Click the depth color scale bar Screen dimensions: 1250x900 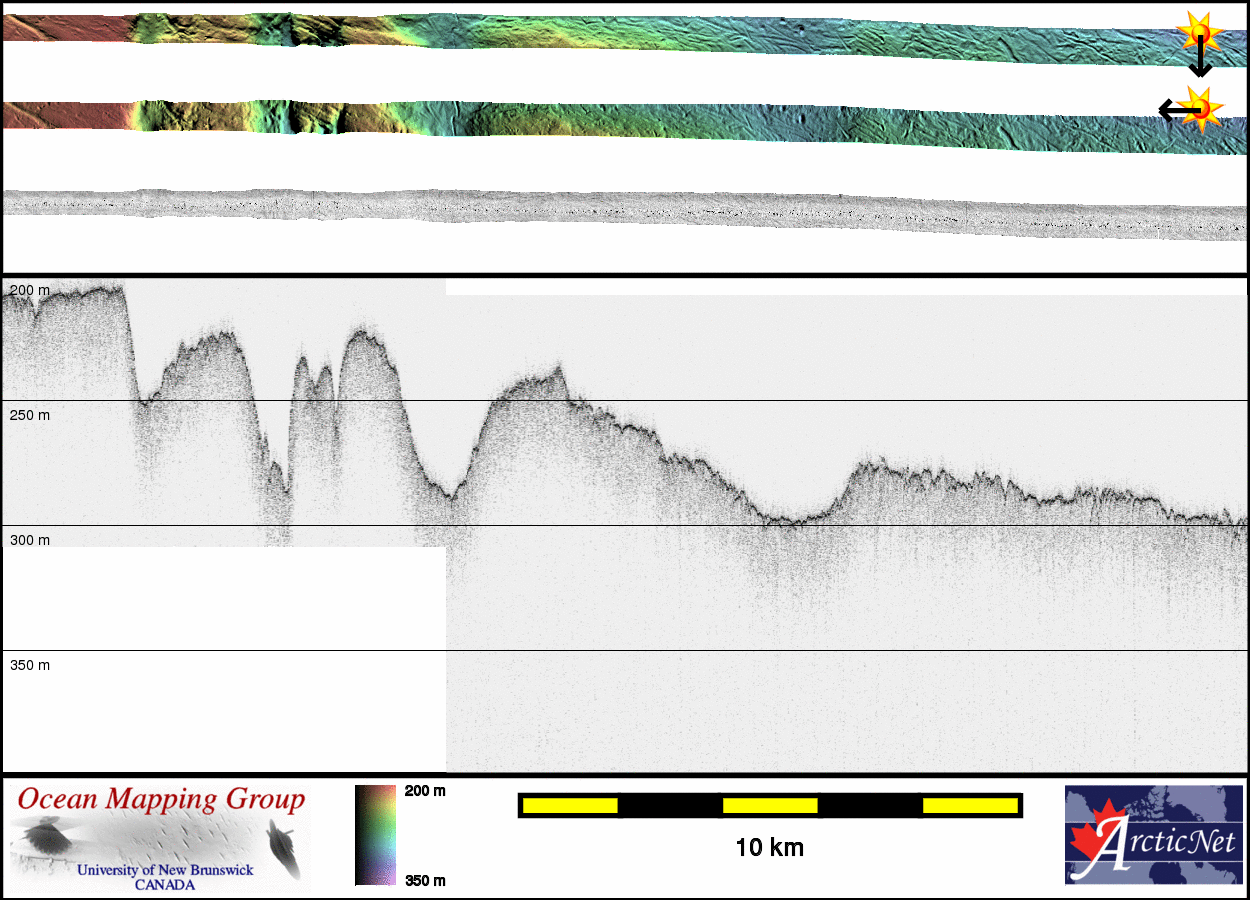375,835
